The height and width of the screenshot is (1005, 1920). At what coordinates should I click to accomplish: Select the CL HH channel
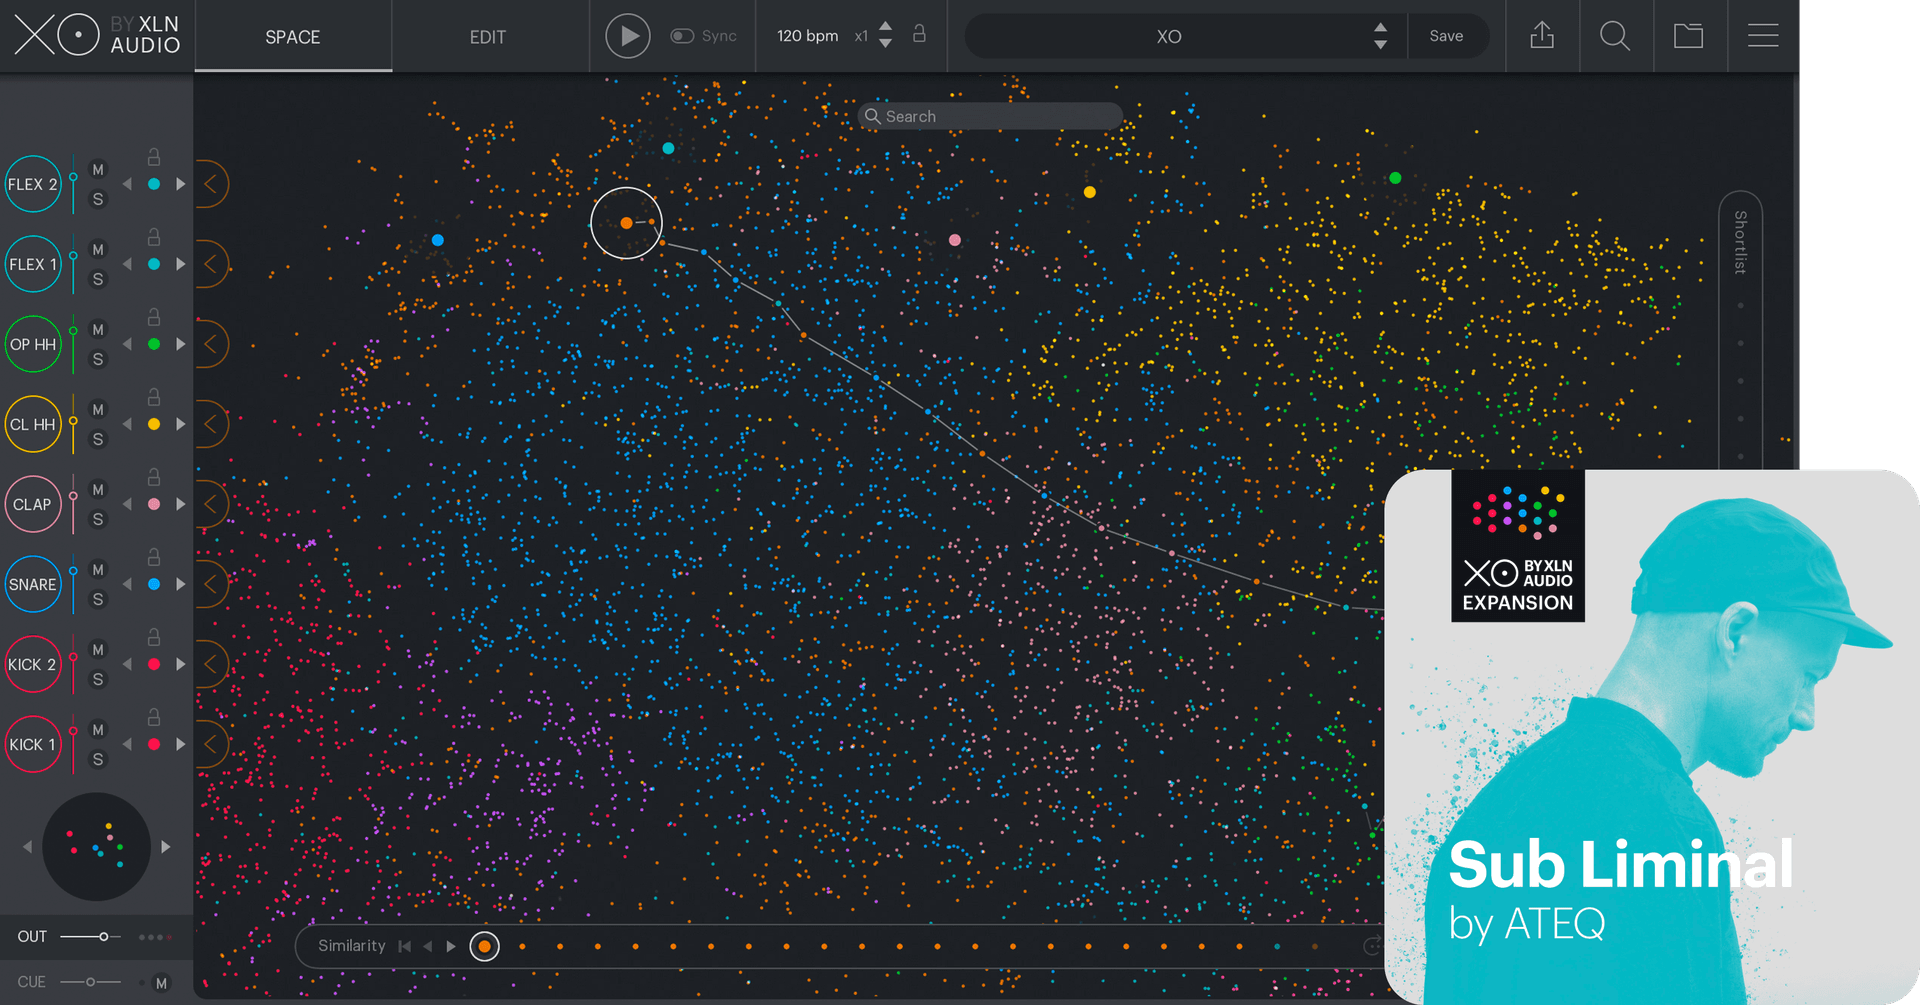(x=33, y=424)
